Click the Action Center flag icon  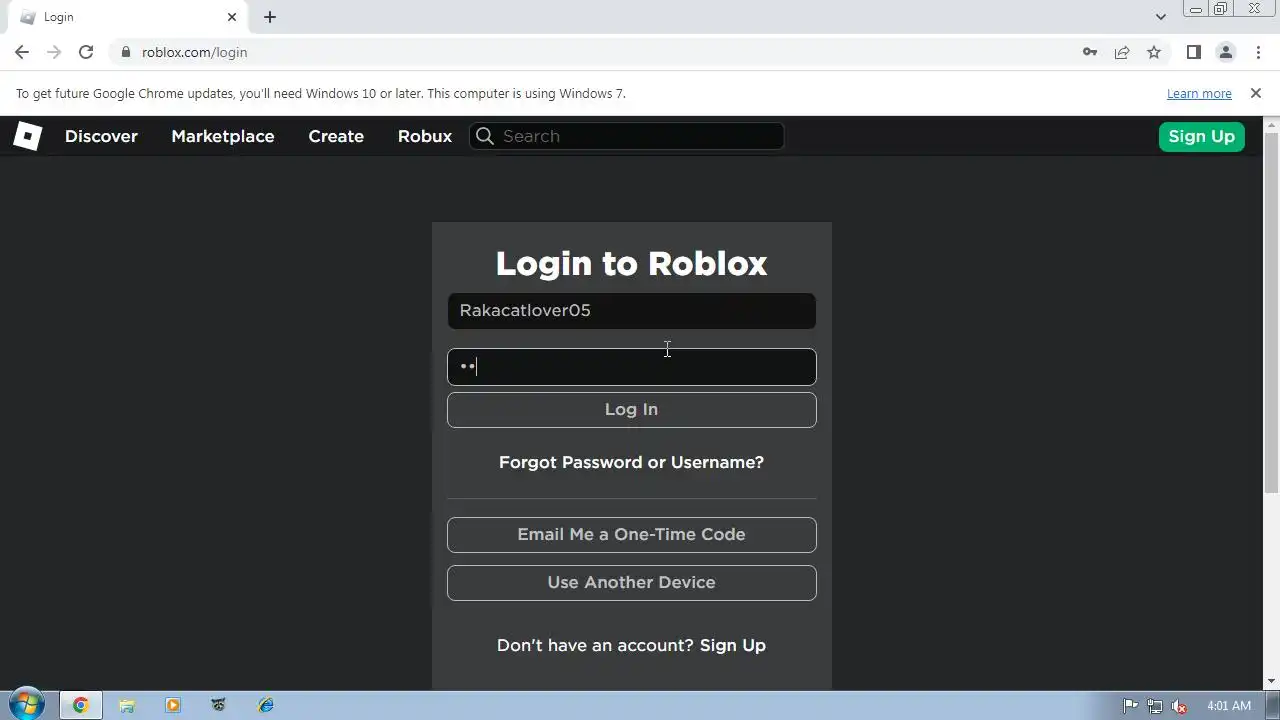coord(1131,706)
